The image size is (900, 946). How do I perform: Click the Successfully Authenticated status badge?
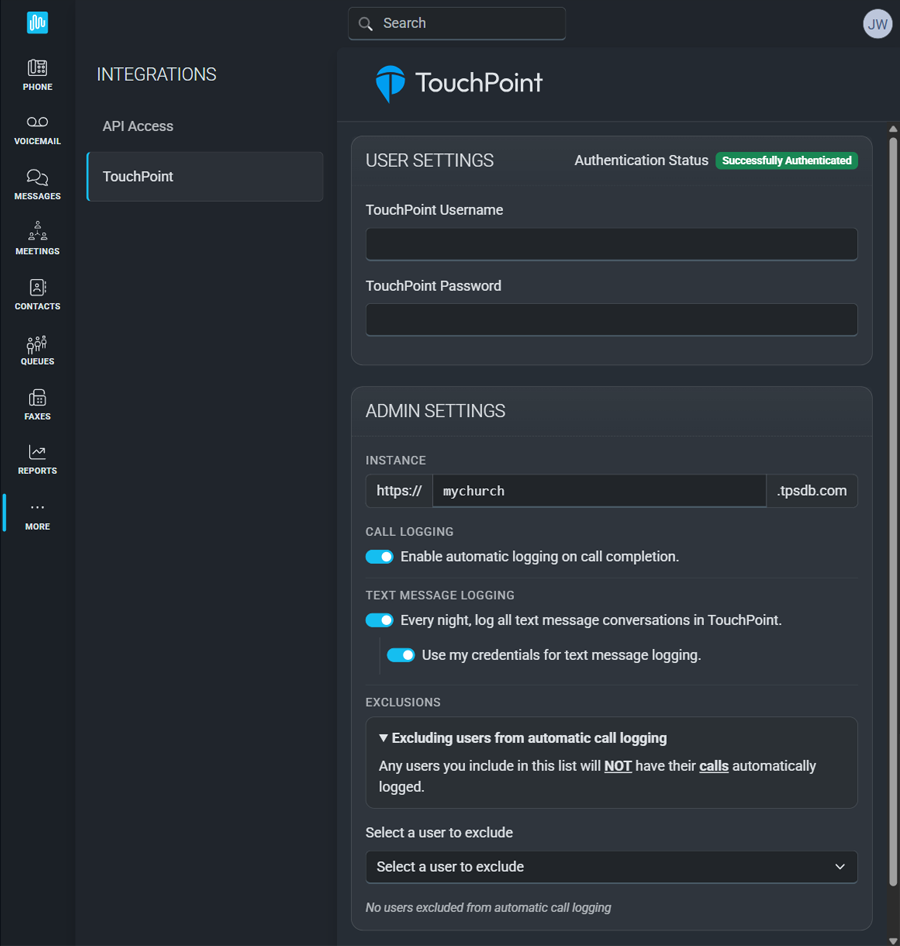(x=787, y=160)
